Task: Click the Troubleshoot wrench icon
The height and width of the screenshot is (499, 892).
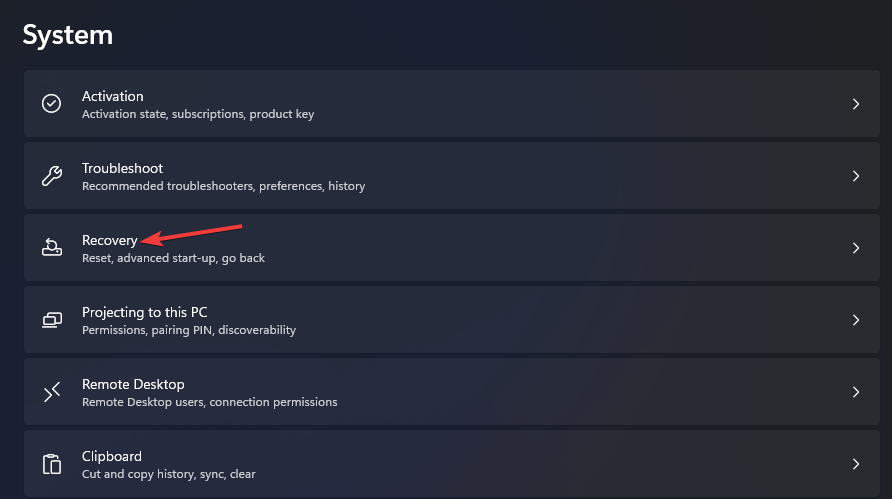Action: (51, 176)
